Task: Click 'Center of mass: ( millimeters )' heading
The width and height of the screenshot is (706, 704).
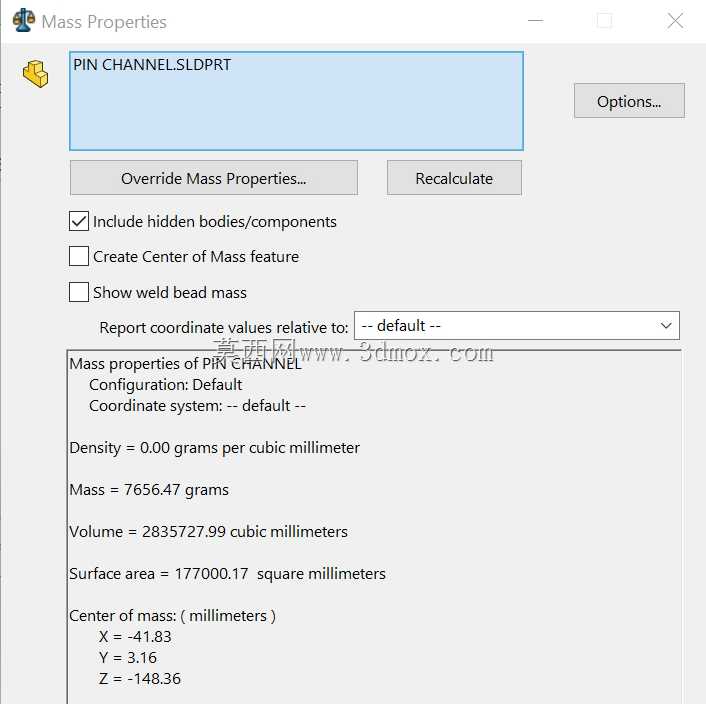Action: point(172,616)
